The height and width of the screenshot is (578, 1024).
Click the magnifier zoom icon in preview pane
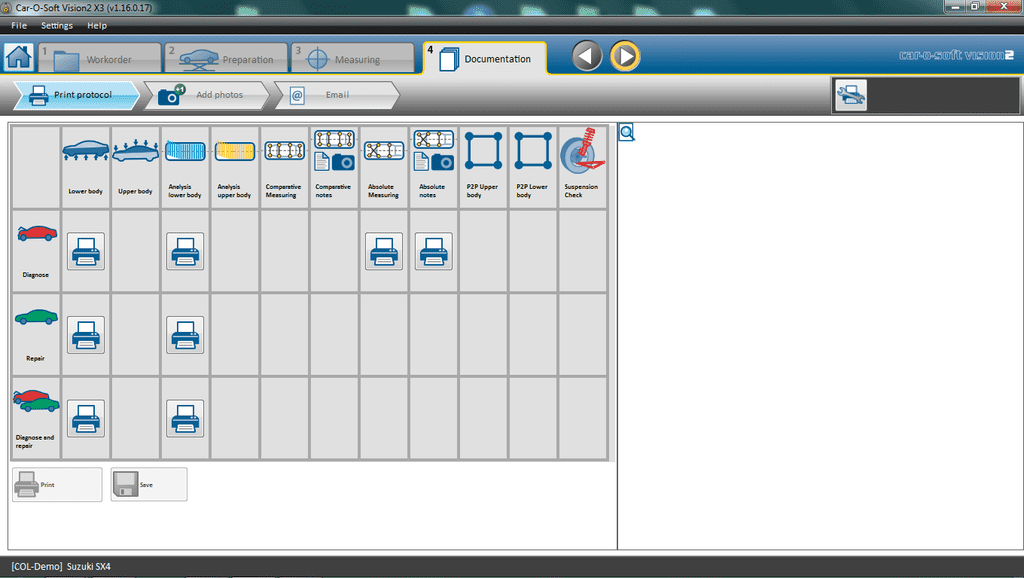point(627,132)
